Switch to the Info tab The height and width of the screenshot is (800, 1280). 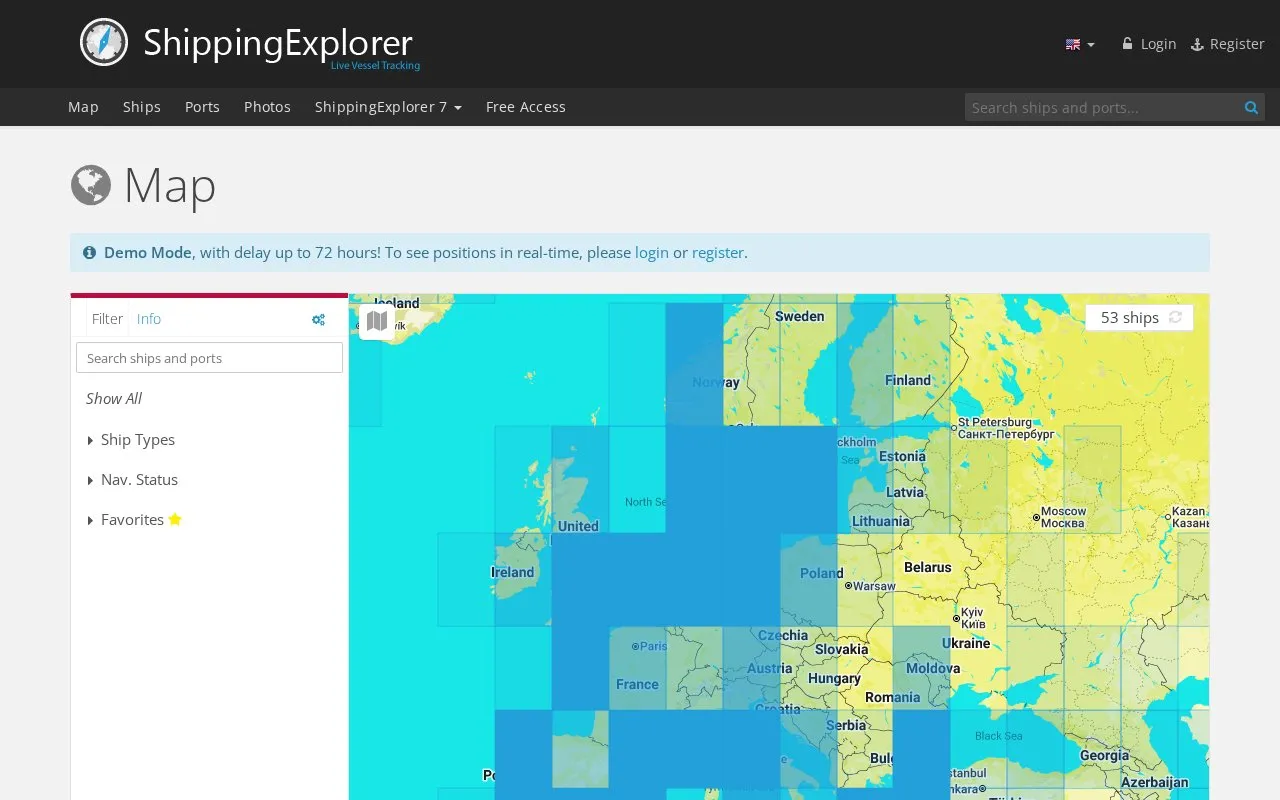coord(149,319)
